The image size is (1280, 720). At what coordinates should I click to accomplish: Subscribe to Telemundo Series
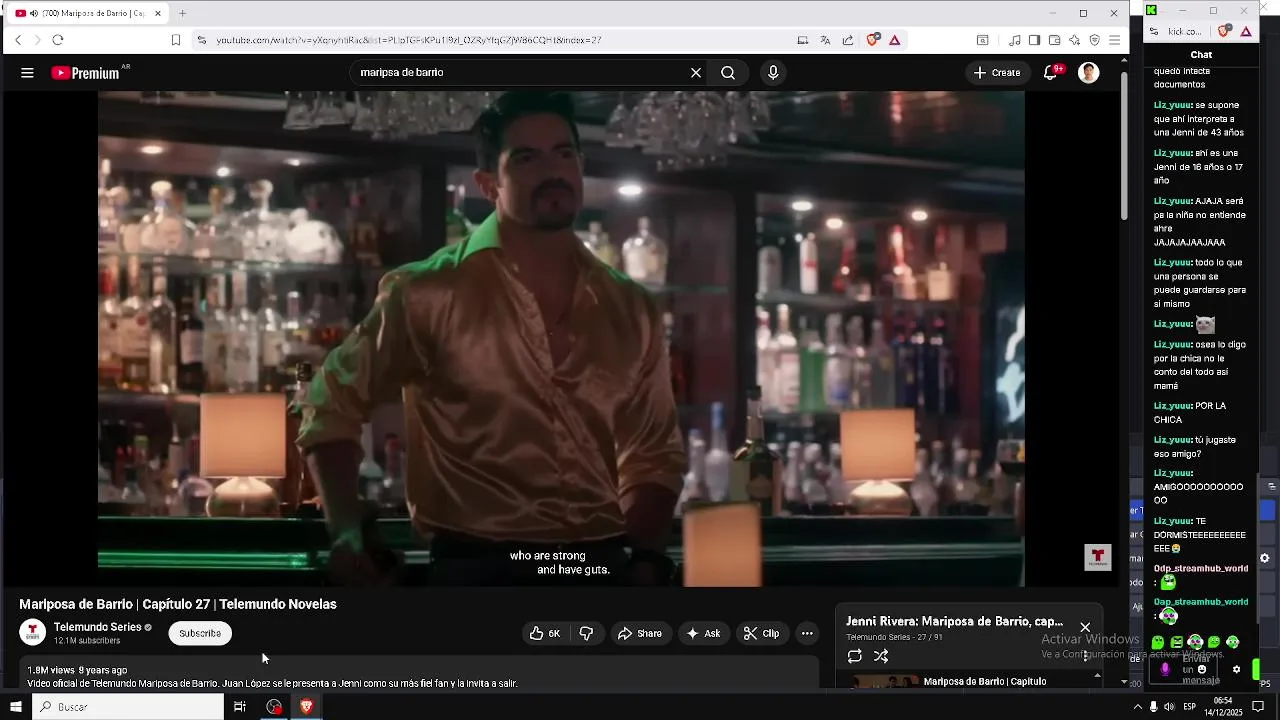[200, 633]
